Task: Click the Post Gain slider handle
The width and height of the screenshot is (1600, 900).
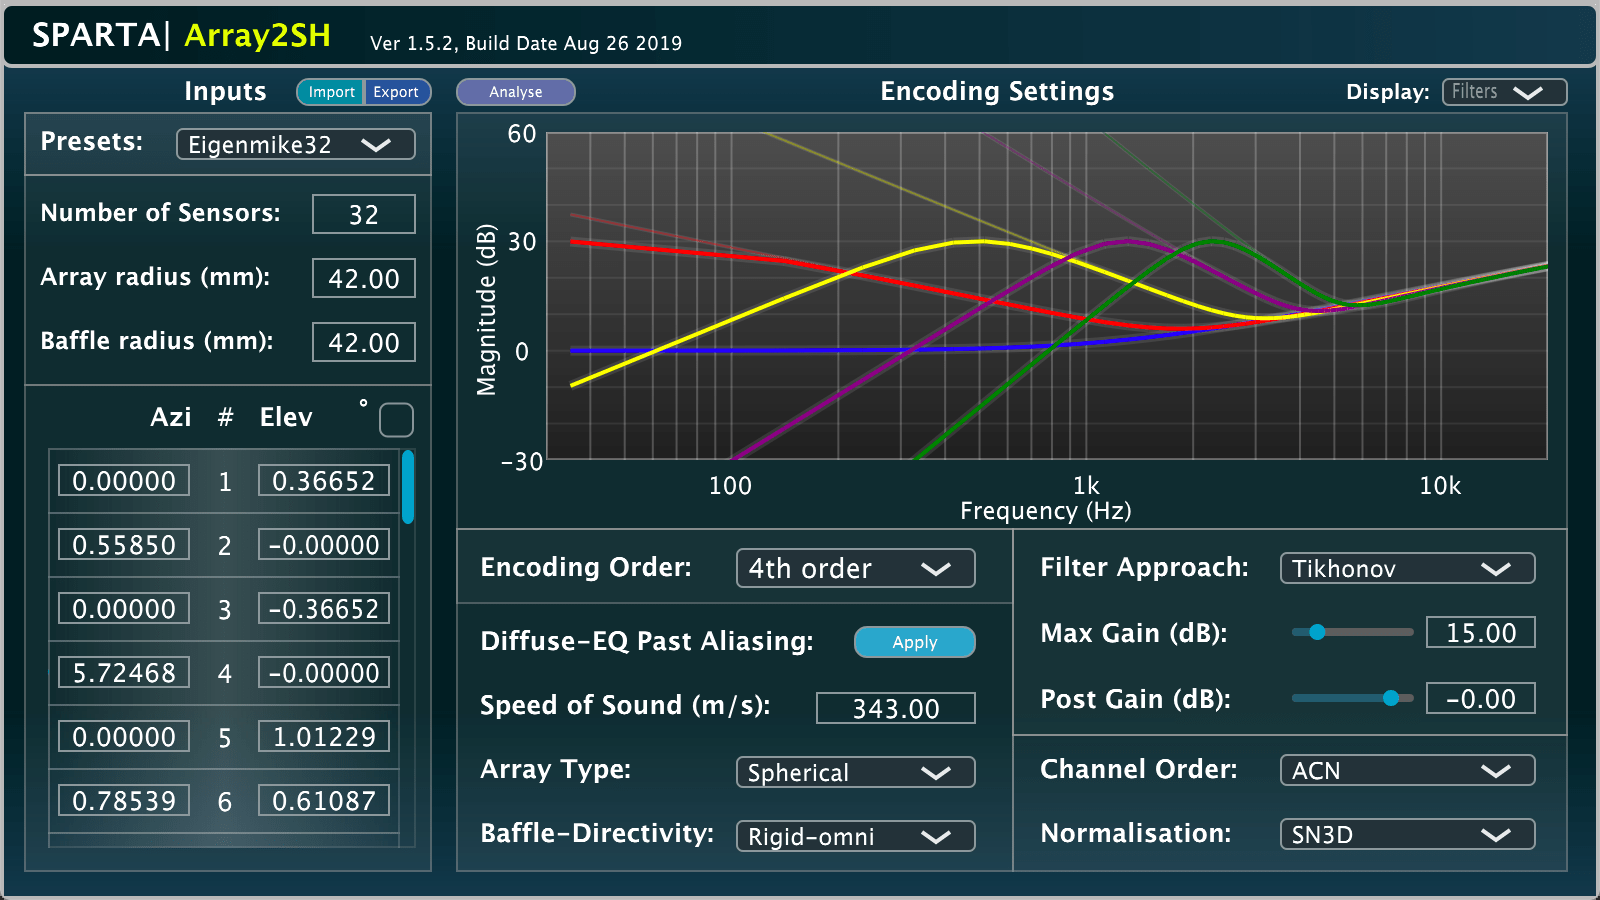Action: [x=1390, y=698]
